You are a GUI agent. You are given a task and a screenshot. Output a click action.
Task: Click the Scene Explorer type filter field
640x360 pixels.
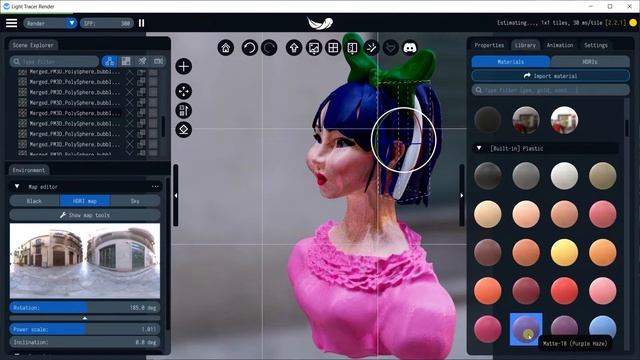54,62
